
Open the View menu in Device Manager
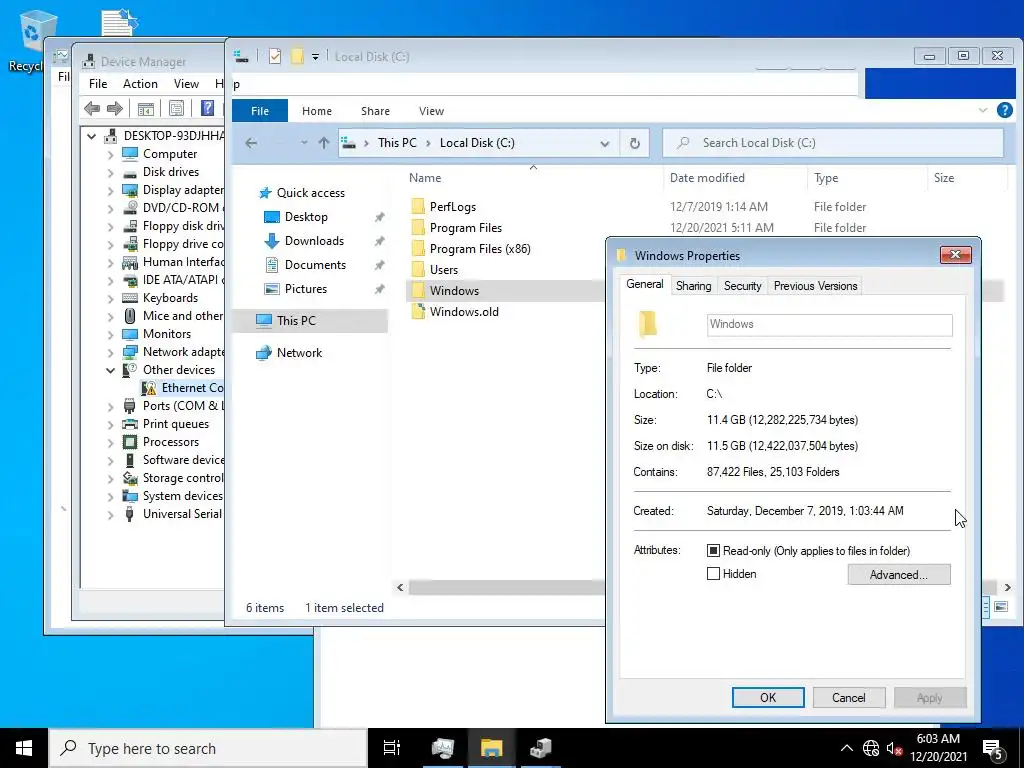point(186,84)
